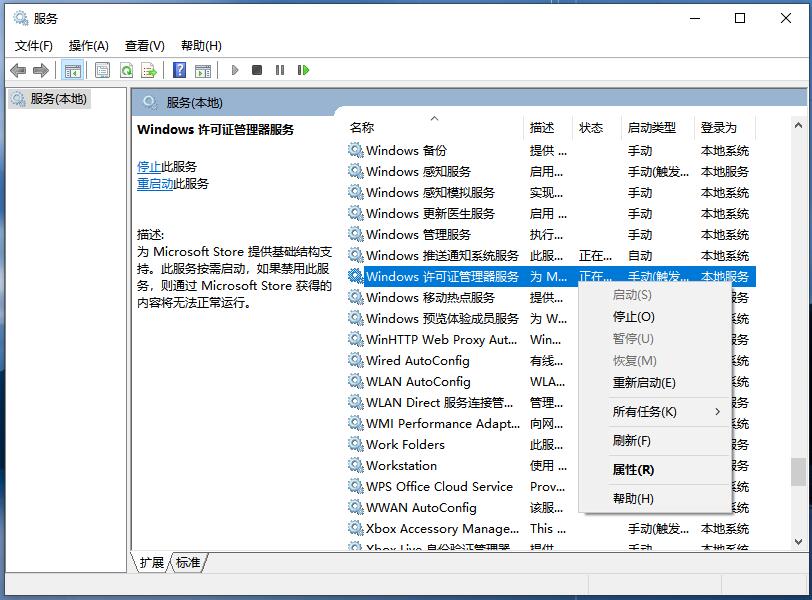Click the Restart Service toolbar icon
The width and height of the screenshot is (812, 600).
(303, 70)
